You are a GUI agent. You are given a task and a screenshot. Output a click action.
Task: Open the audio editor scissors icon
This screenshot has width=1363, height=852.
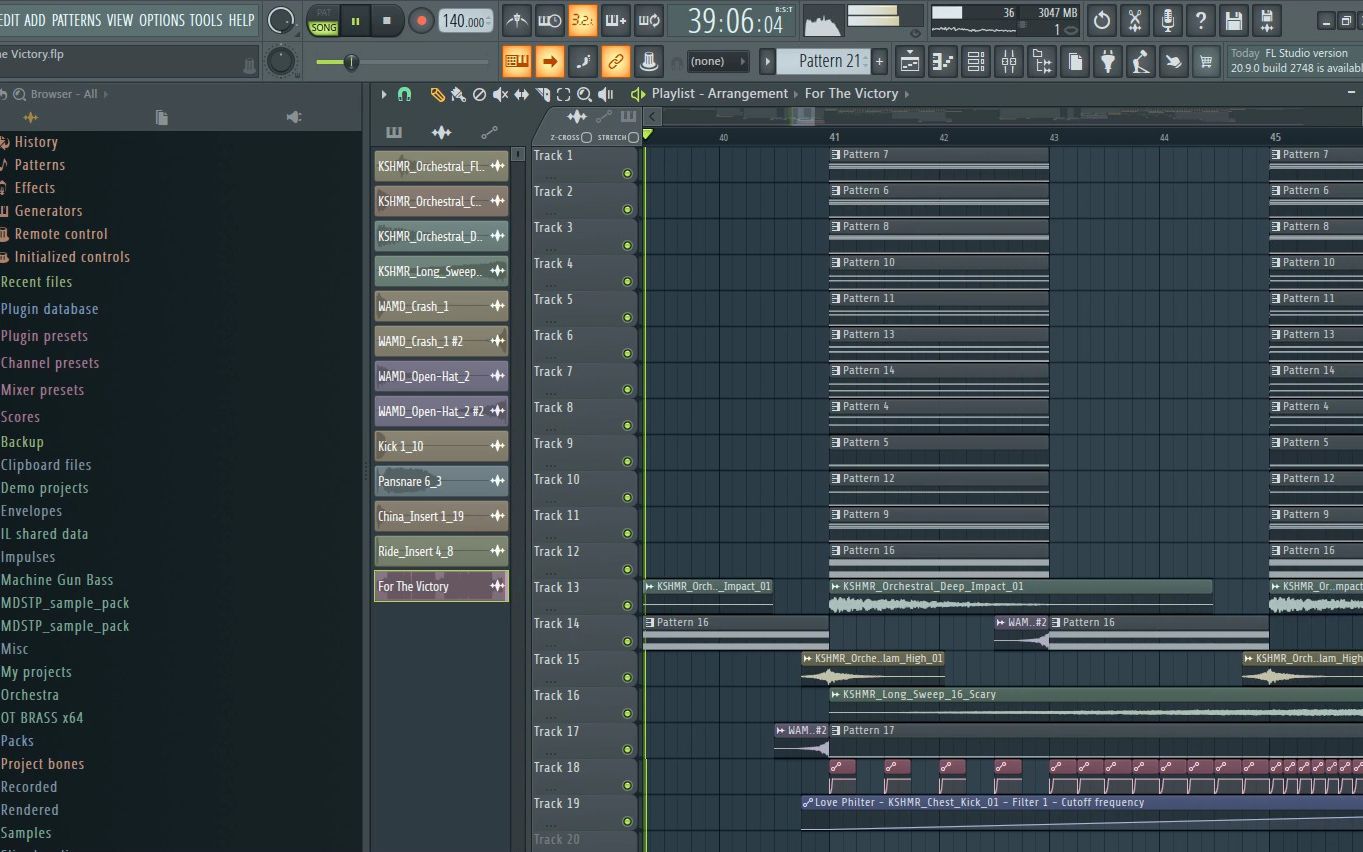click(x=1134, y=20)
